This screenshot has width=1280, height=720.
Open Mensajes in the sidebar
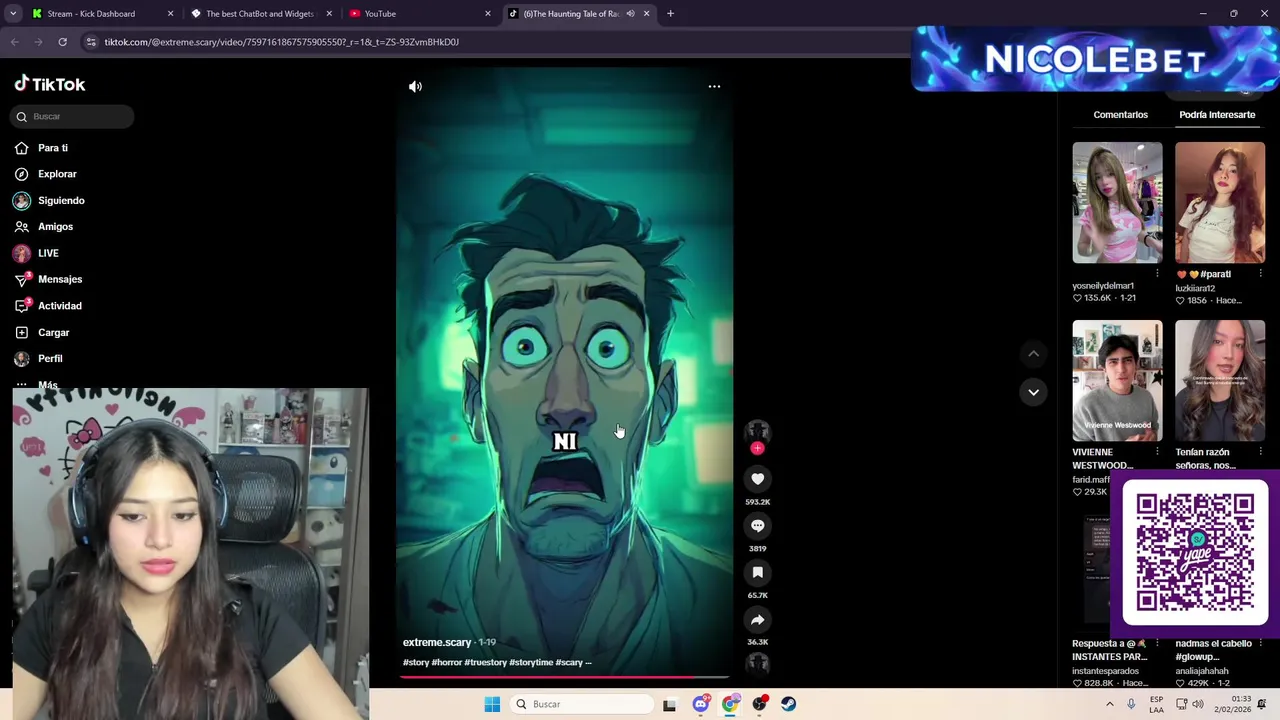60,279
